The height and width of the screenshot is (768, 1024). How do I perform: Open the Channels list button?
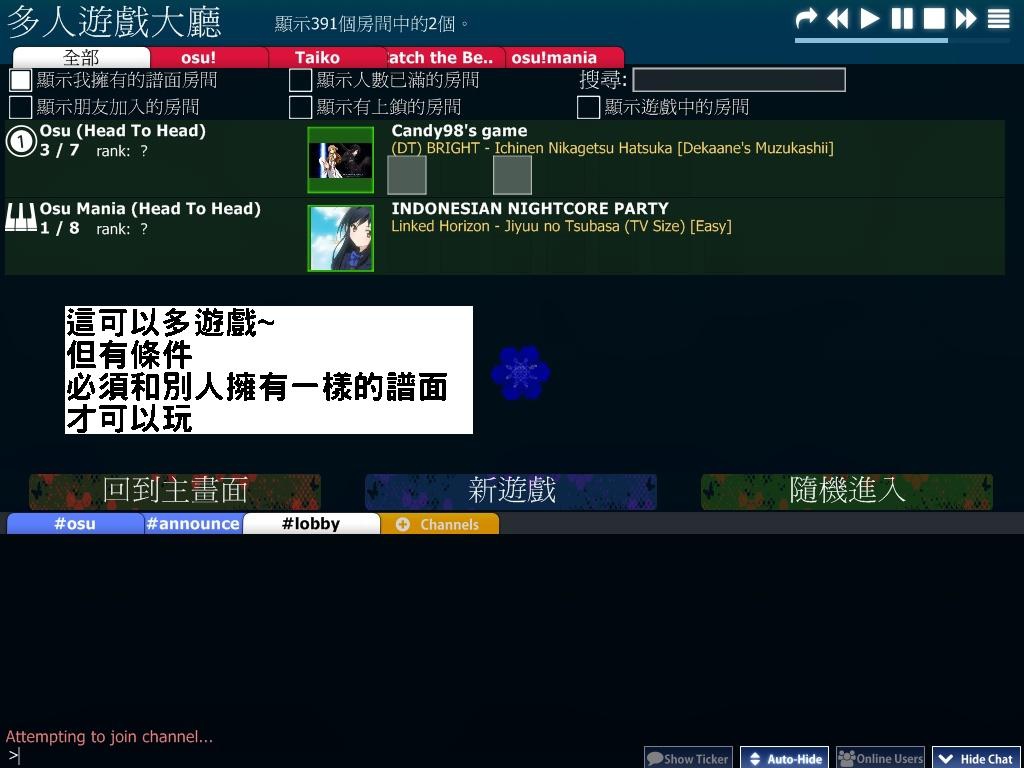439,524
